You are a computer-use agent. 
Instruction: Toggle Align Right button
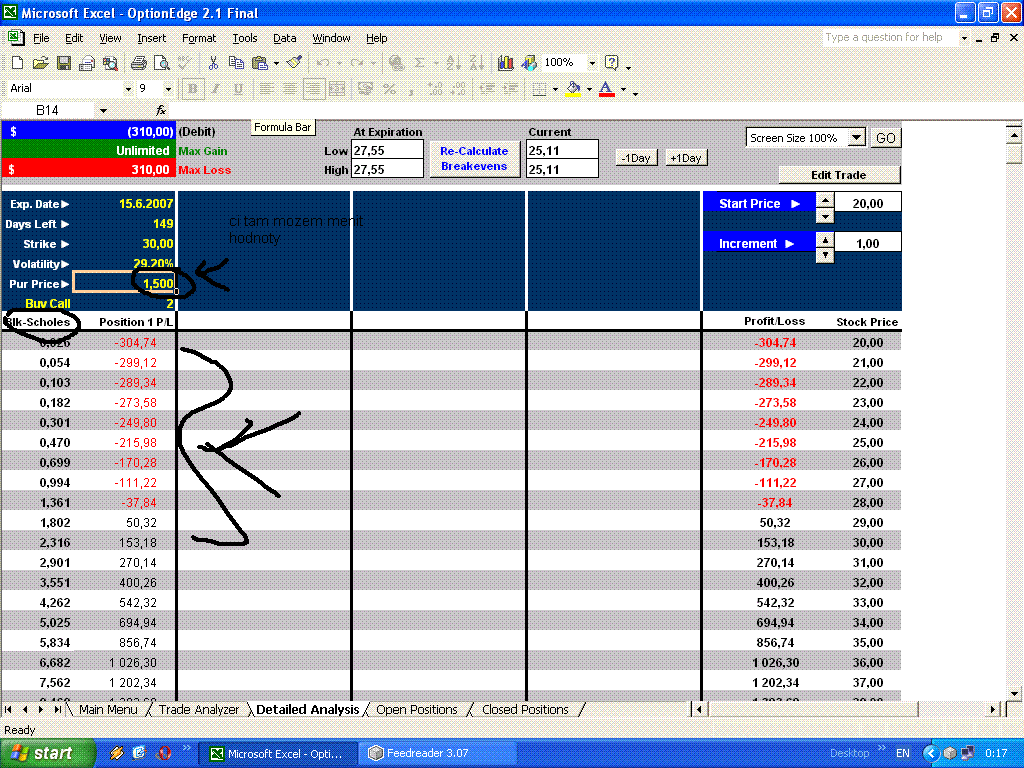(x=313, y=89)
